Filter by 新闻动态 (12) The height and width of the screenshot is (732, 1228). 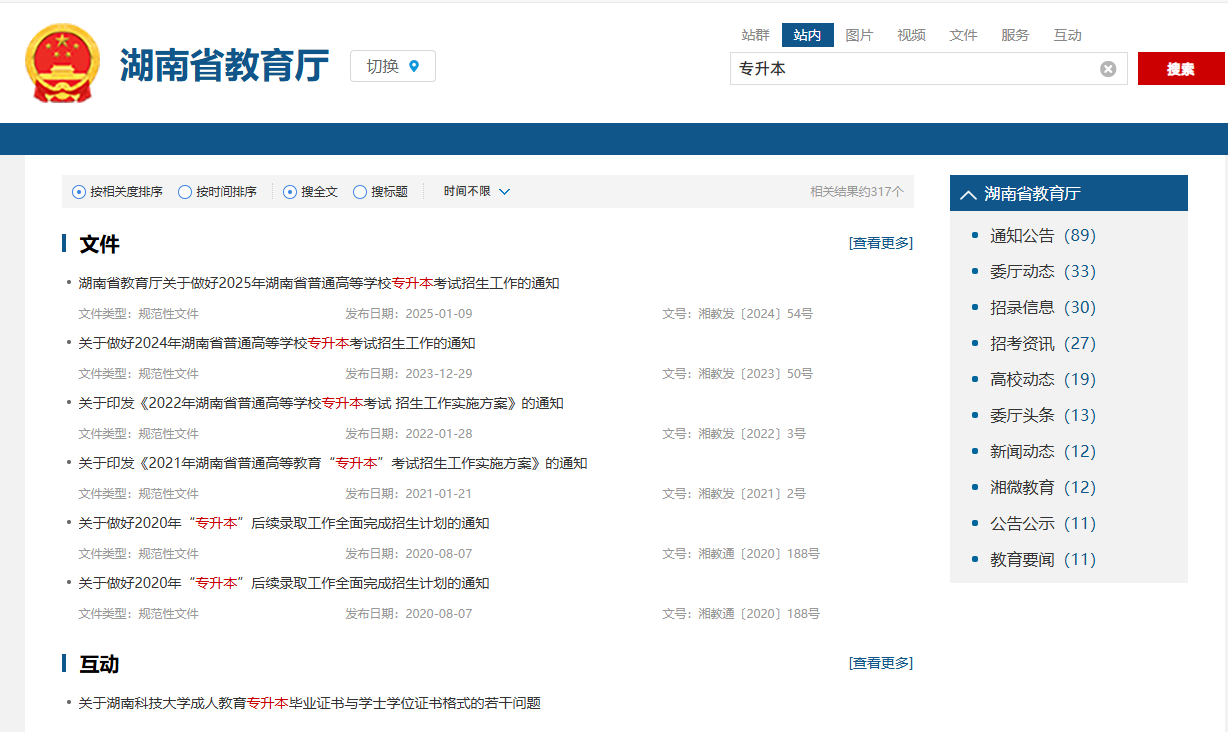(x=1043, y=452)
